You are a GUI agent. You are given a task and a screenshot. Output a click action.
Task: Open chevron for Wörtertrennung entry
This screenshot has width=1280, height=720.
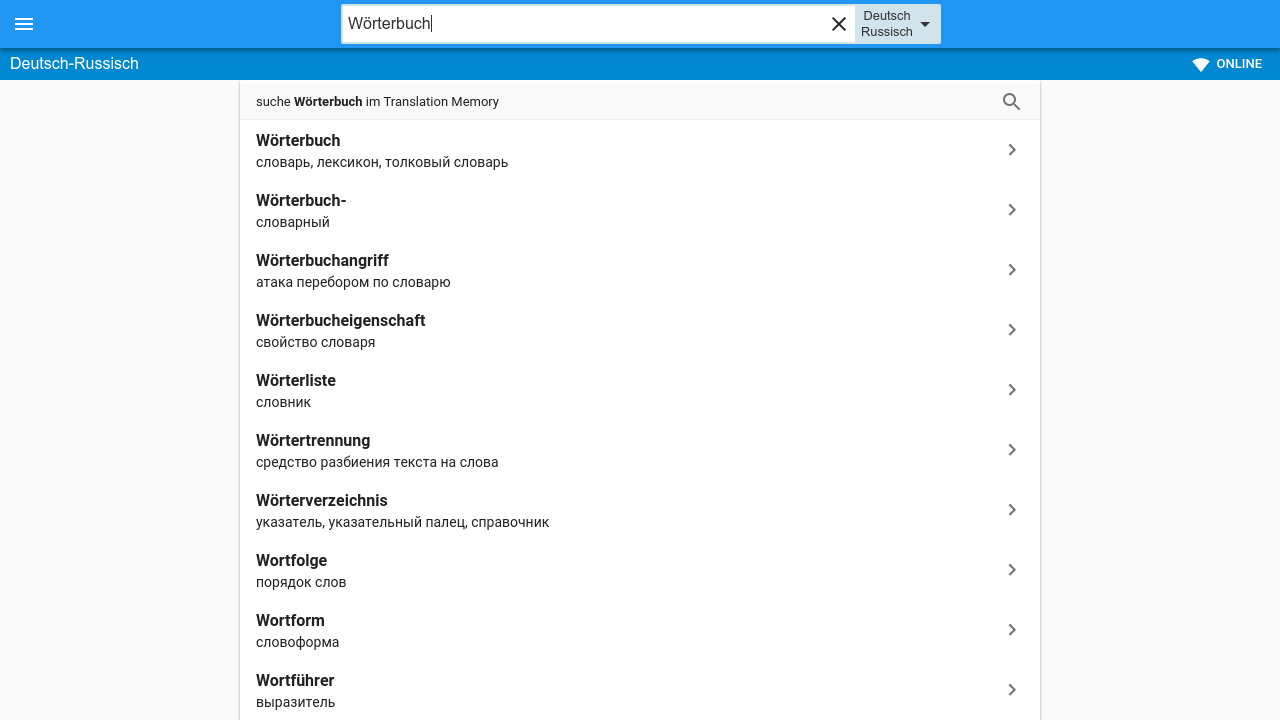point(1012,450)
